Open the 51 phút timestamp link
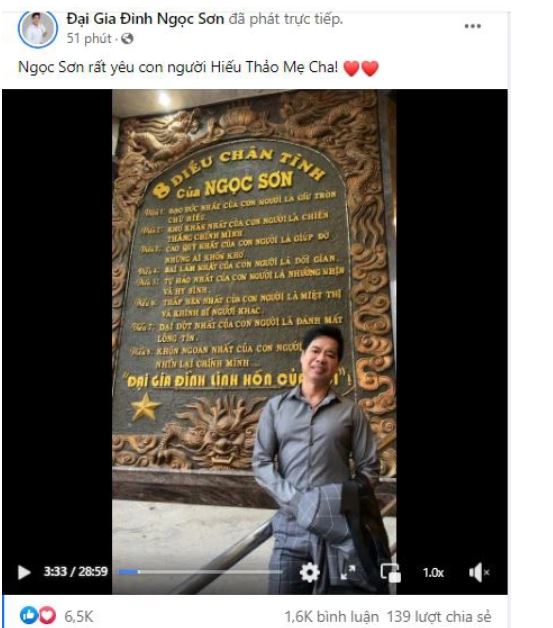The image size is (553, 628). tap(89, 38)
